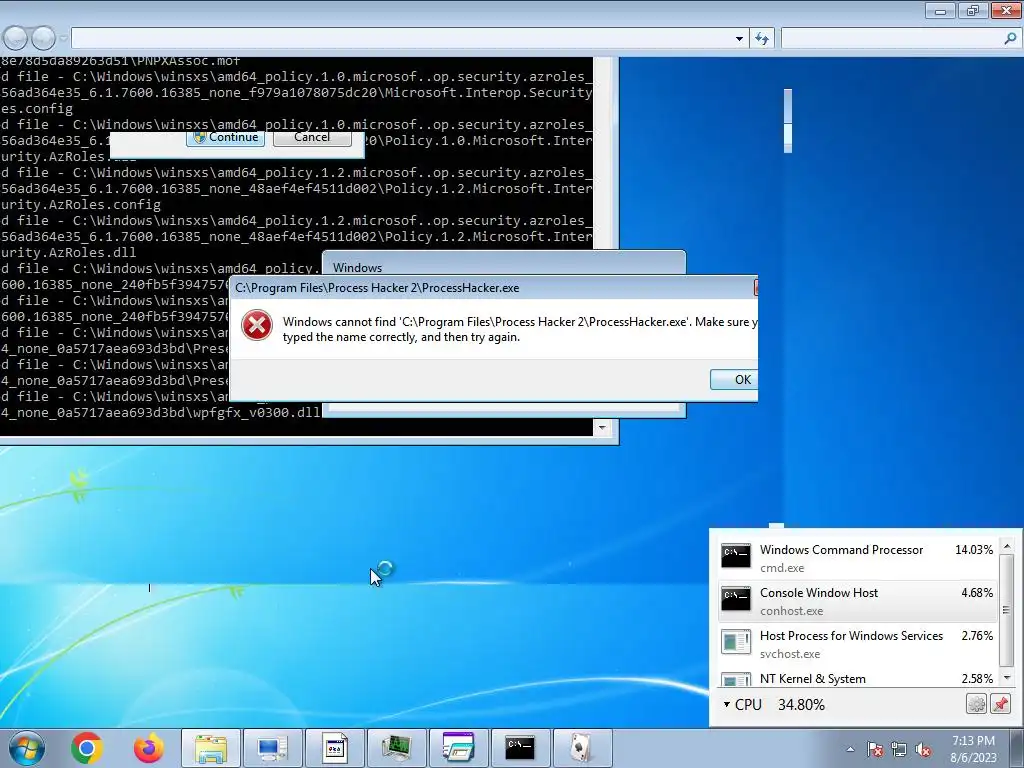Open the recent pages dropdown beside navigation buttons
The height and width of the screenshot is (768, 1024).
63,38
